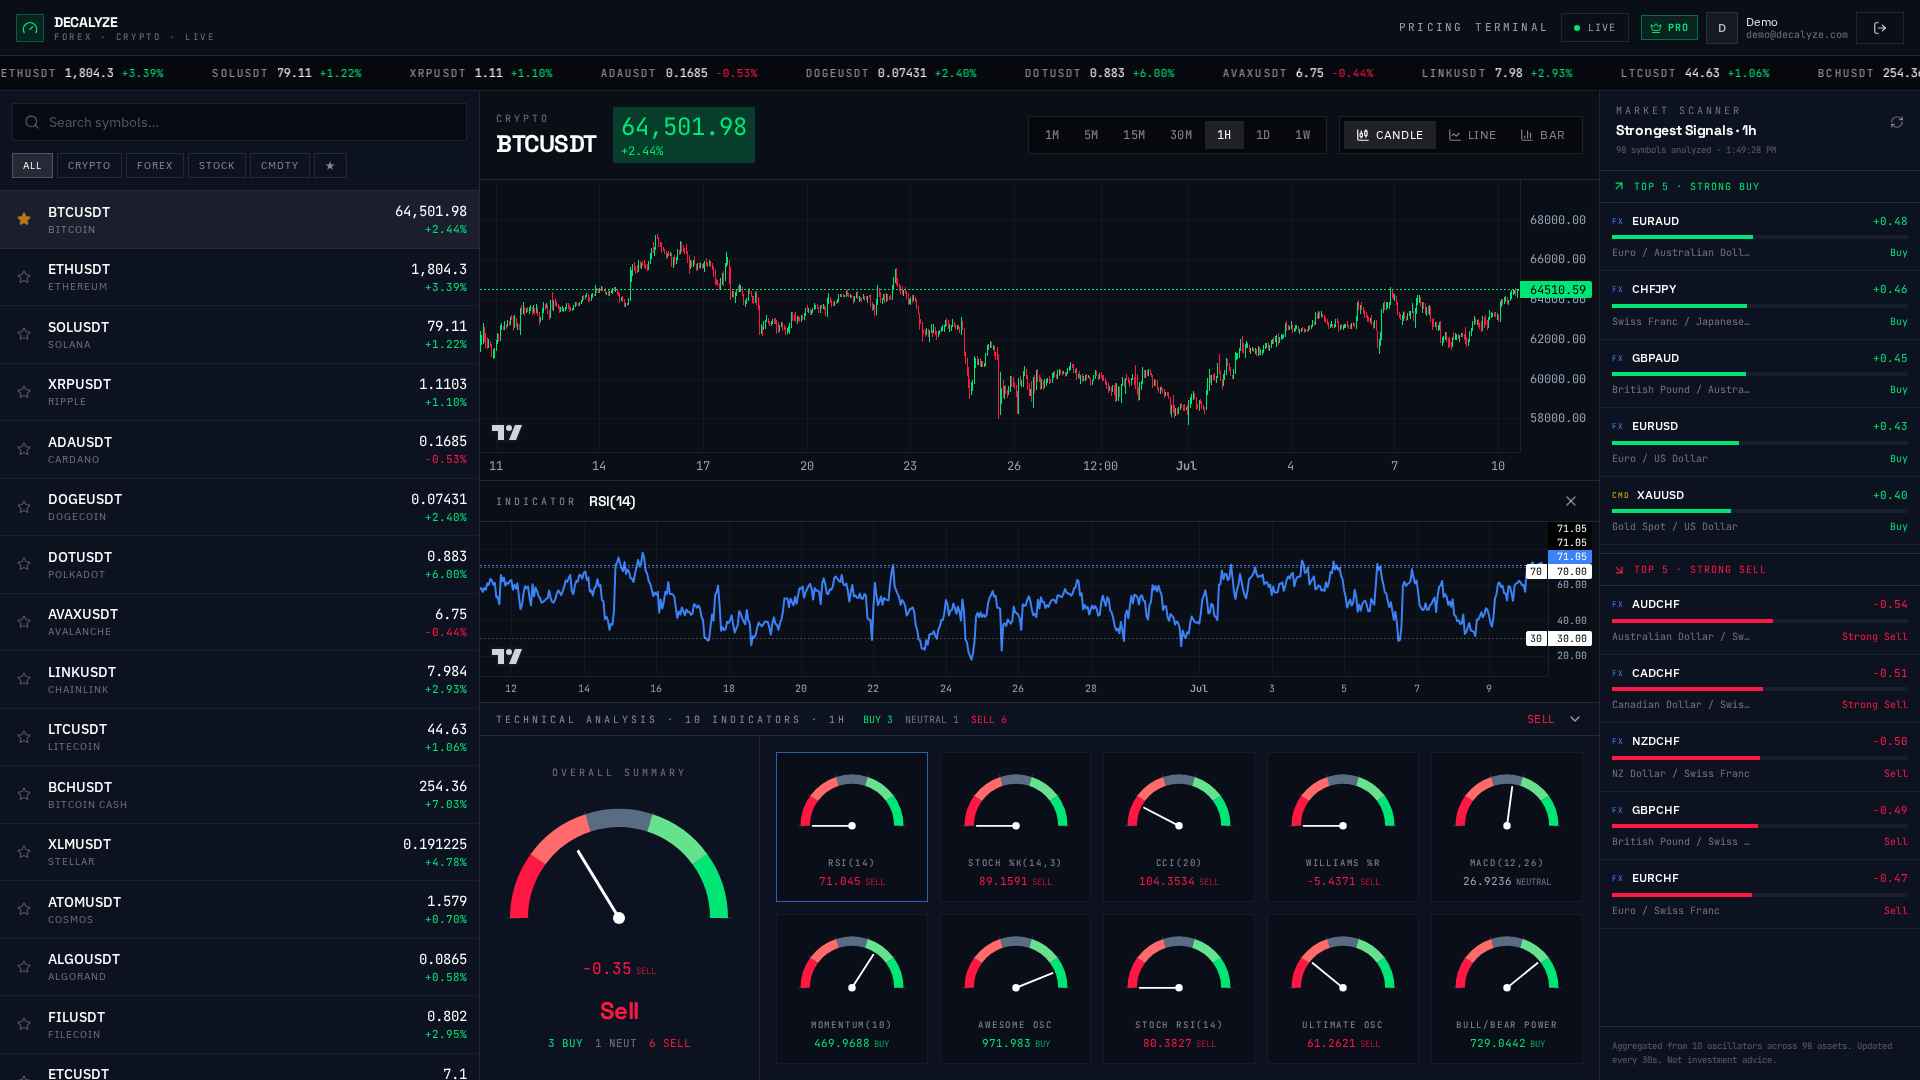Select the 5M timeframe
This screenshot has height=1080, width=1920.
point(1091,135)
